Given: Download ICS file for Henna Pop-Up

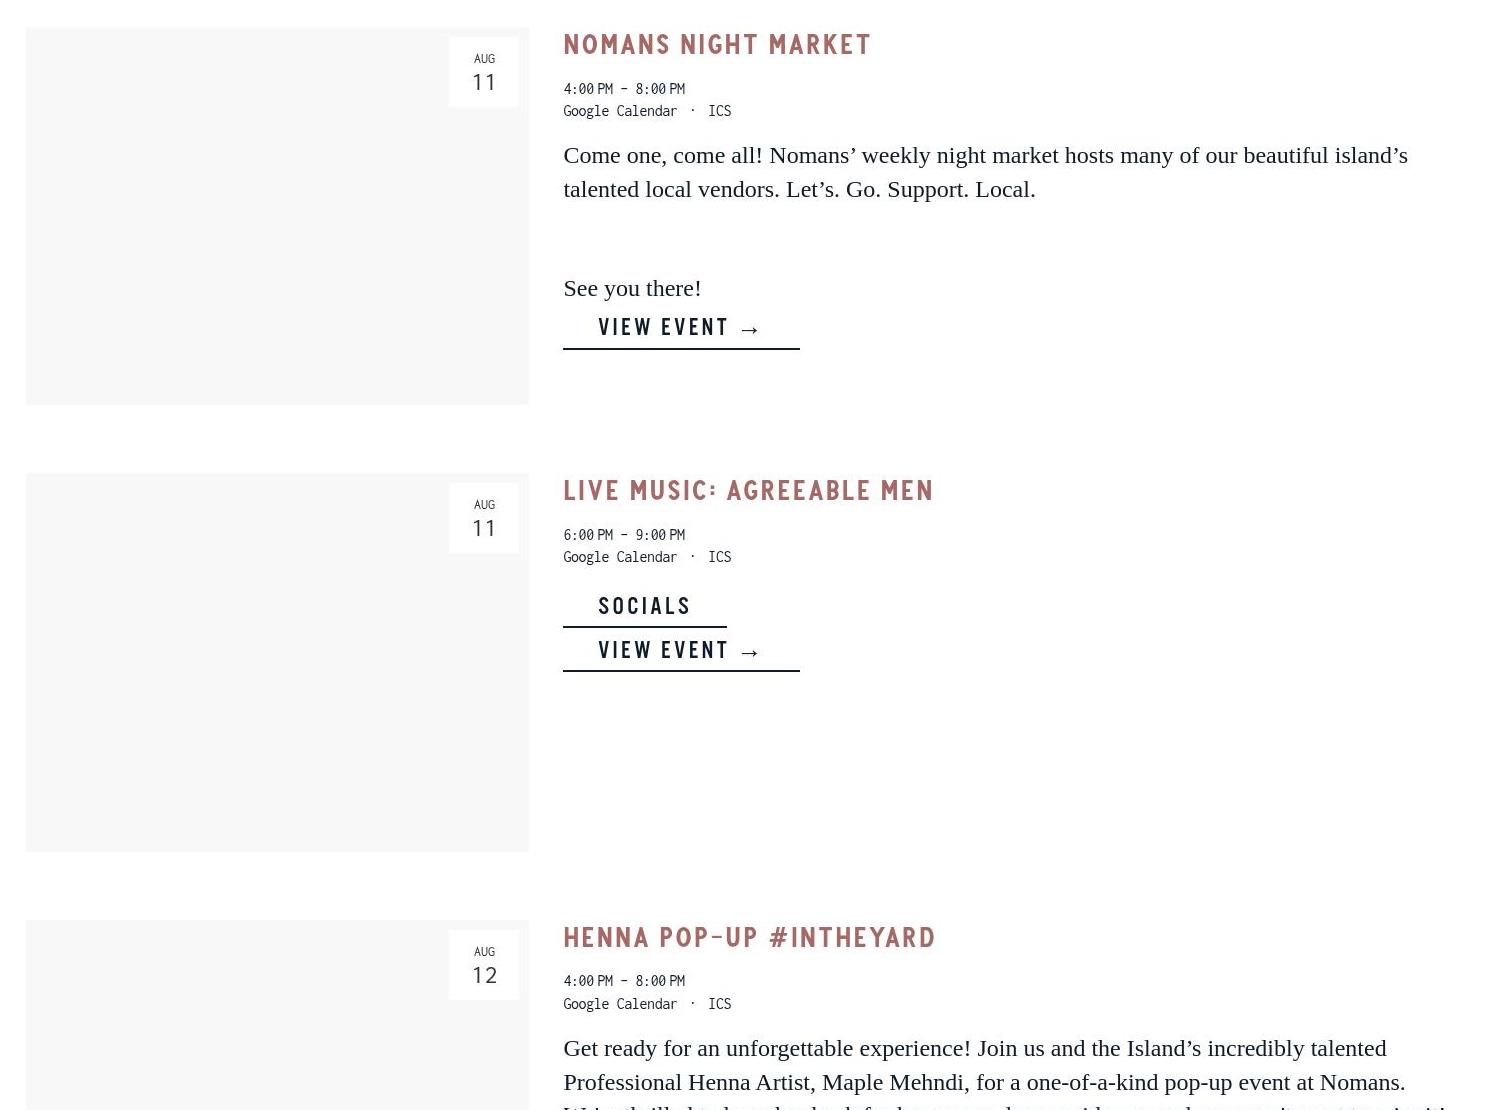Looking at the screenshot, I should coord(719,1004).
